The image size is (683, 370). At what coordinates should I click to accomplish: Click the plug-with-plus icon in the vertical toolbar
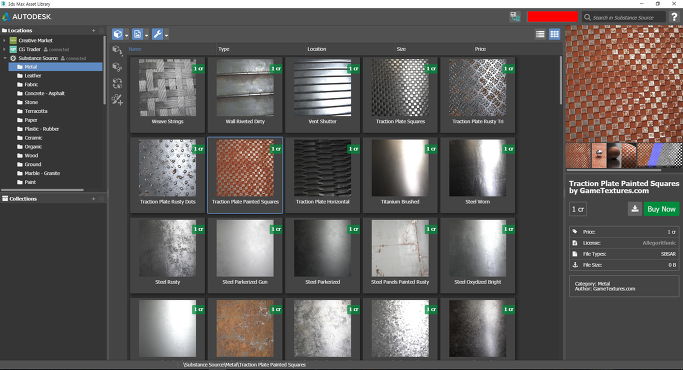click(117, 99)
